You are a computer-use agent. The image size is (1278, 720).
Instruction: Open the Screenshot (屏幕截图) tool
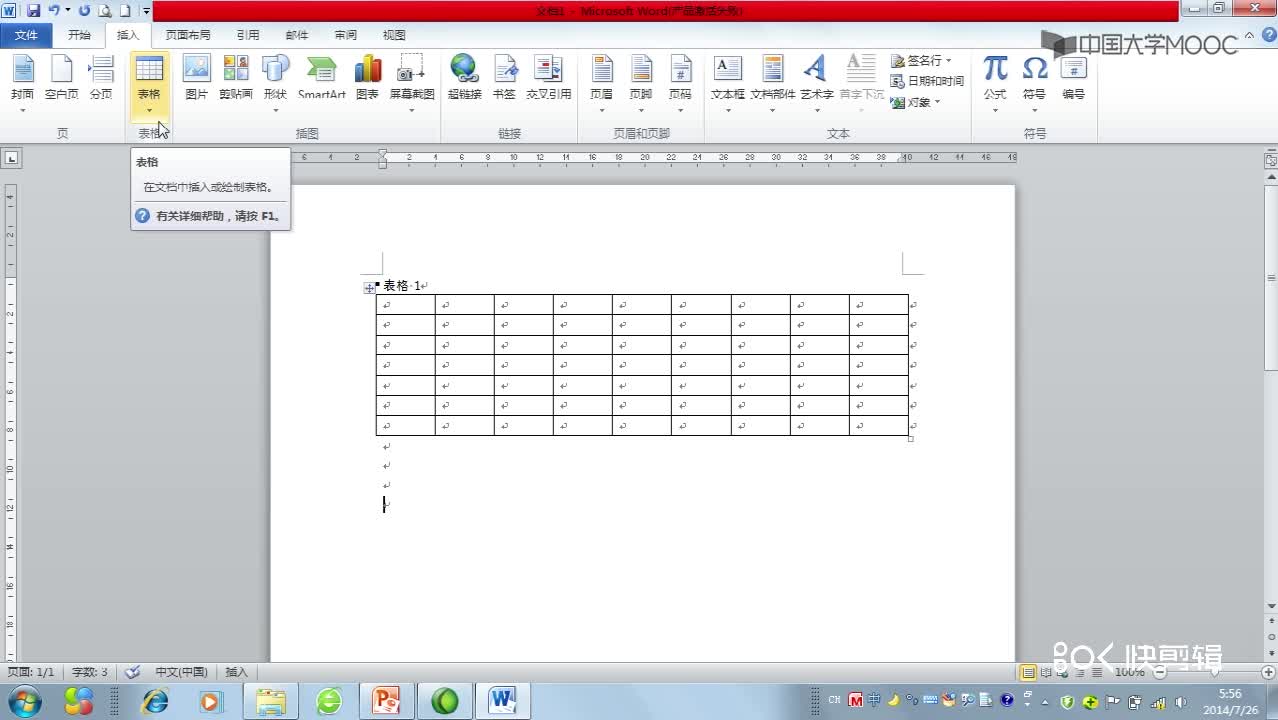click(x=412, y=82)
